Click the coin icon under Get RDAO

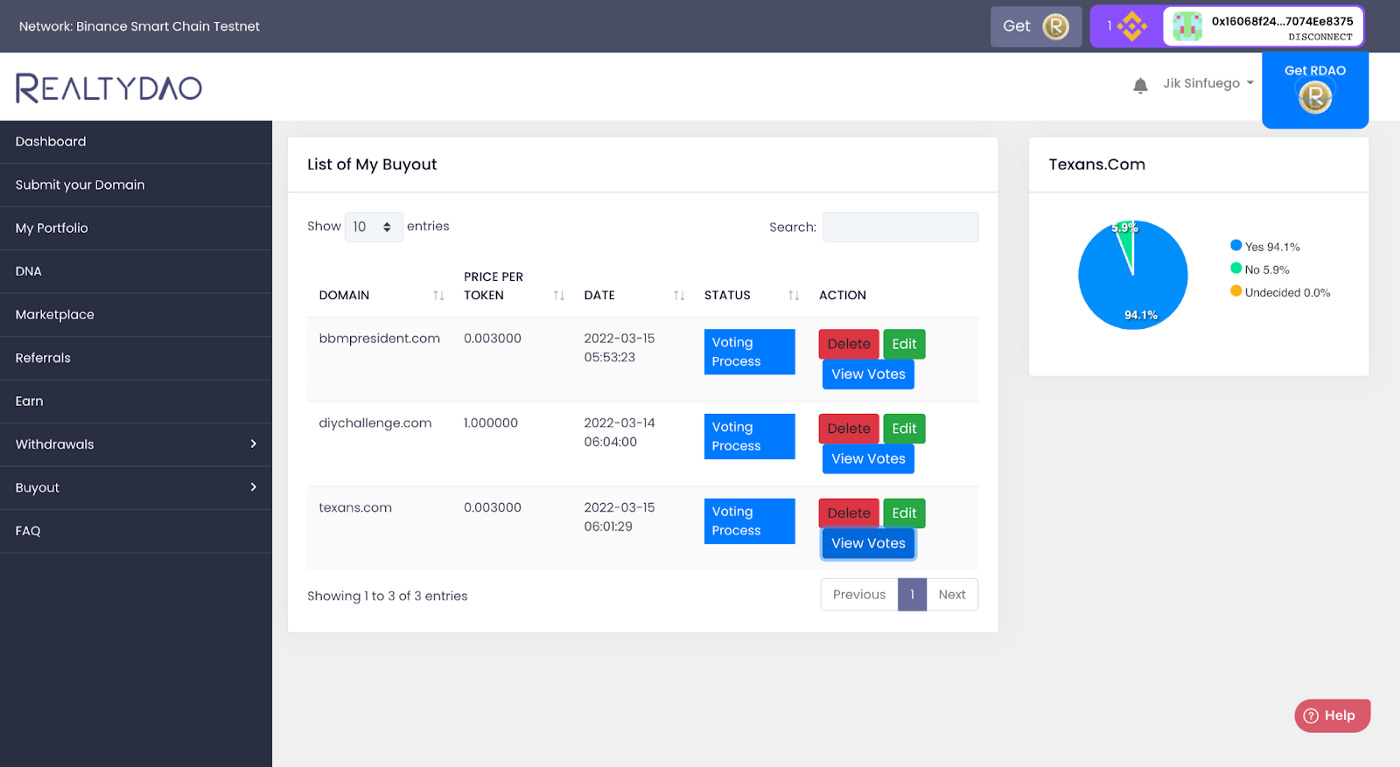click(x=1315, y=97)
